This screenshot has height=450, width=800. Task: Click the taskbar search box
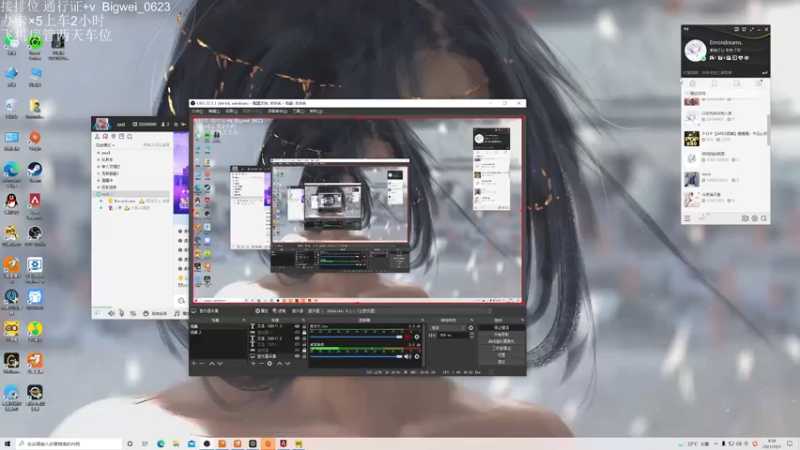[69, 444]
